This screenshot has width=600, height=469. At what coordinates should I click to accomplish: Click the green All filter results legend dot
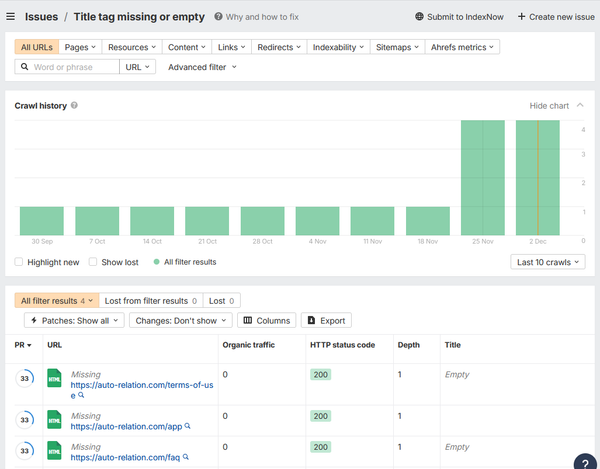click(x=156, y=262)
